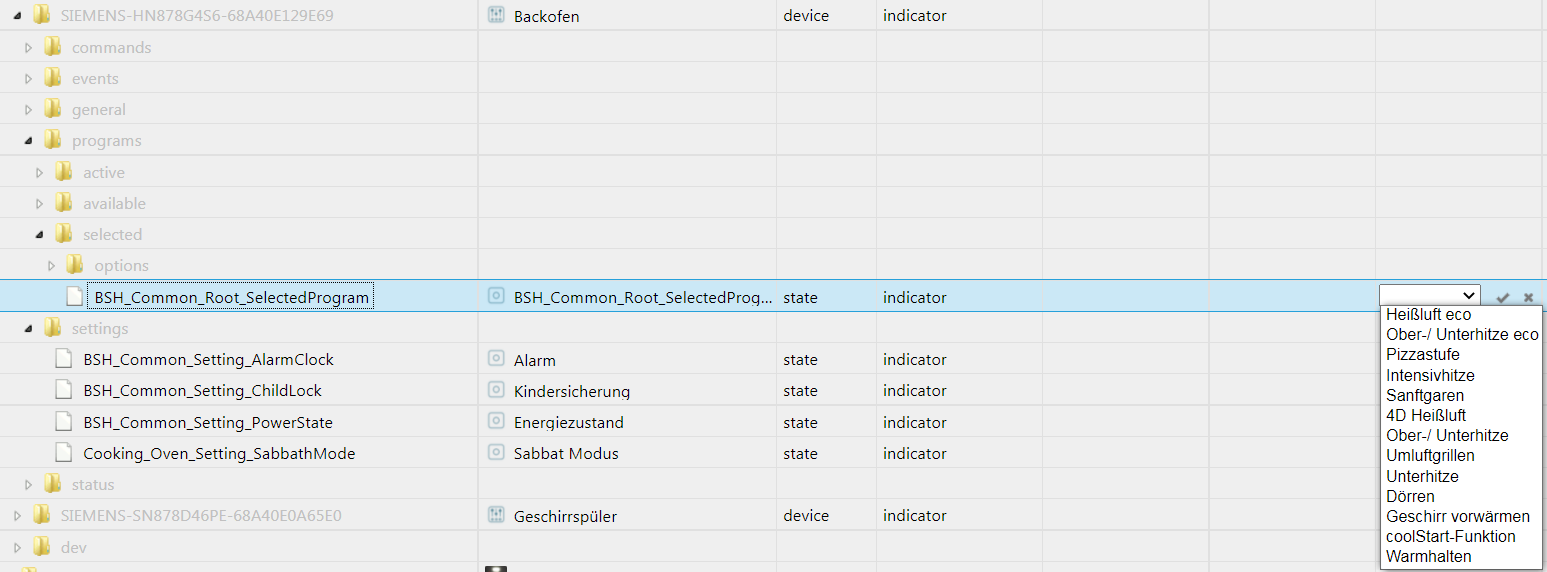Select the BSH_Common_Setting_ChildLock tree item
The height and width of the screenshot is (572, 1547).
pos(203,390)
